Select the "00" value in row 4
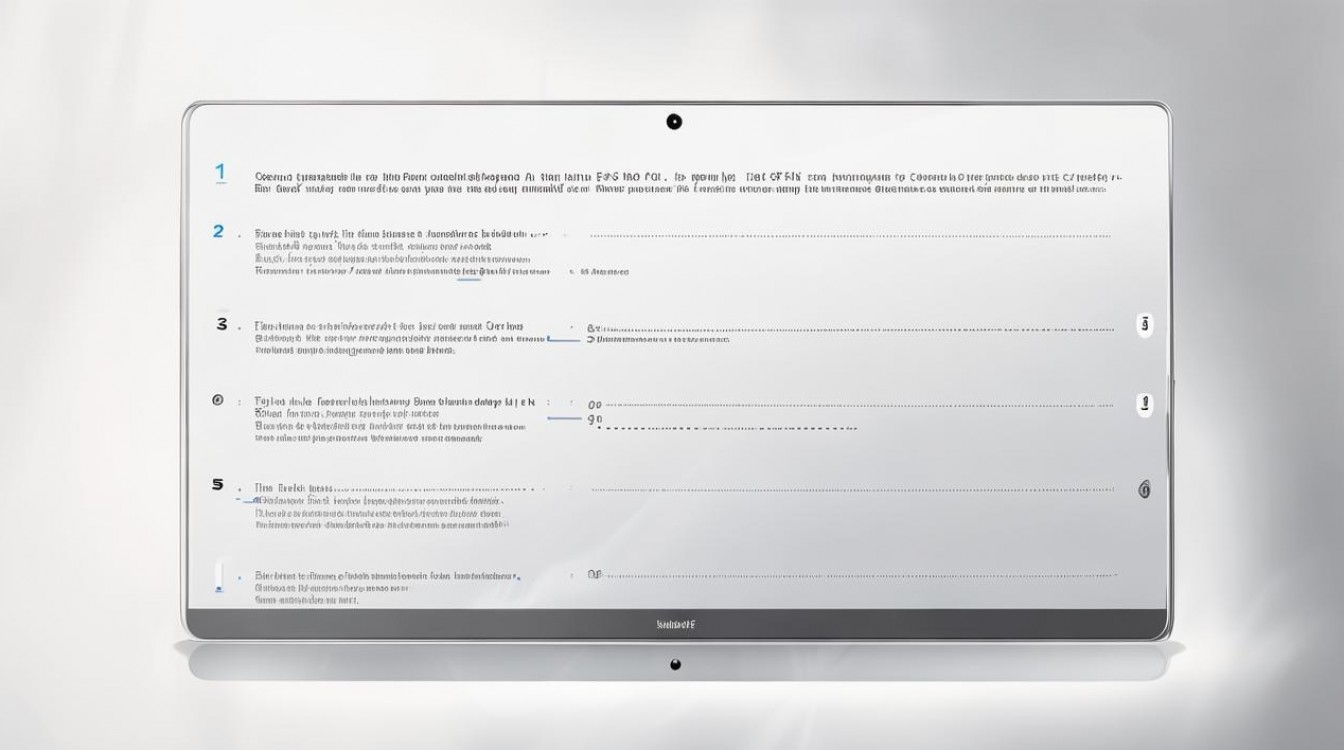 595,405
